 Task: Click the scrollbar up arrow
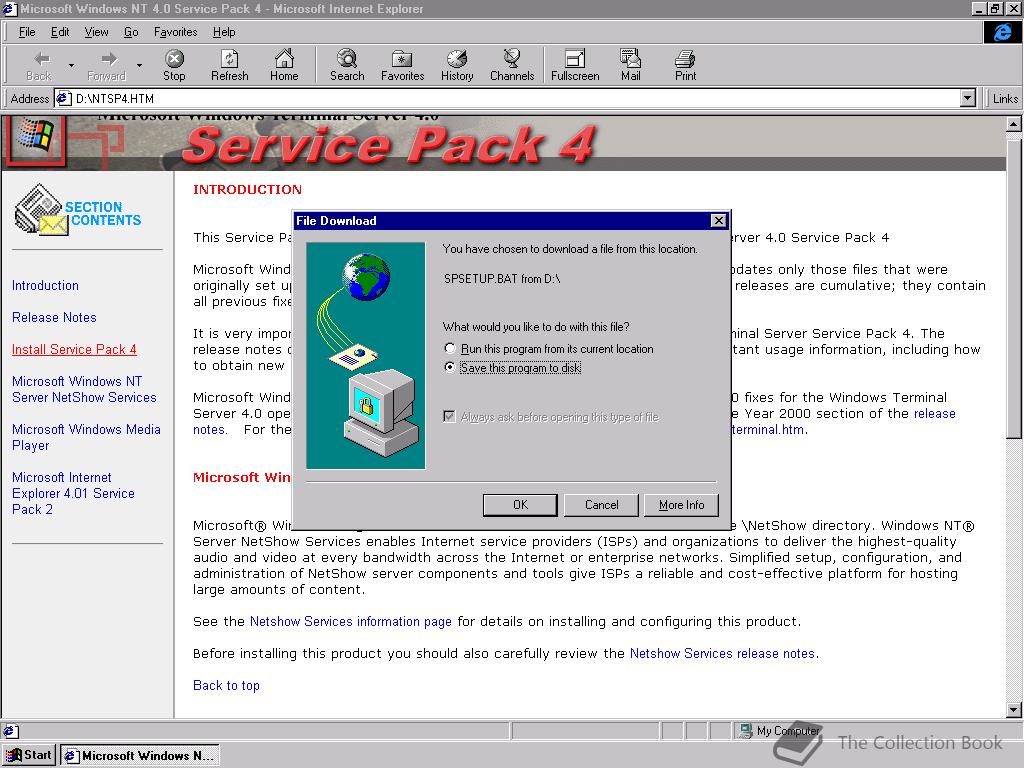click(x=1013, y=124)
